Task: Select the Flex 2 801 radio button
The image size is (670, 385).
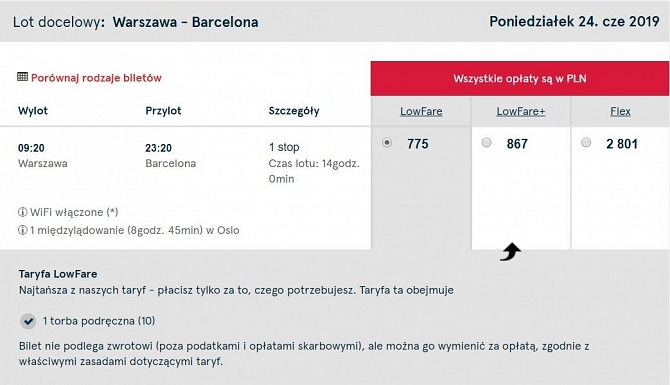Action: (x=586, y=142)
